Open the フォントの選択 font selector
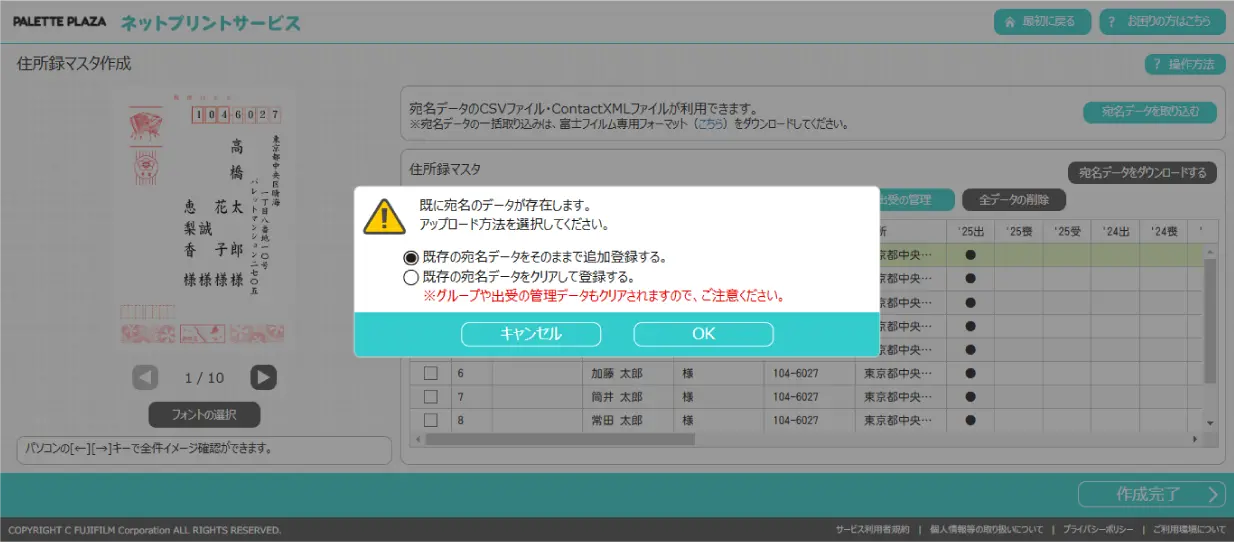This screenshot has width=1234, height=542. click(x=204, y=414)
